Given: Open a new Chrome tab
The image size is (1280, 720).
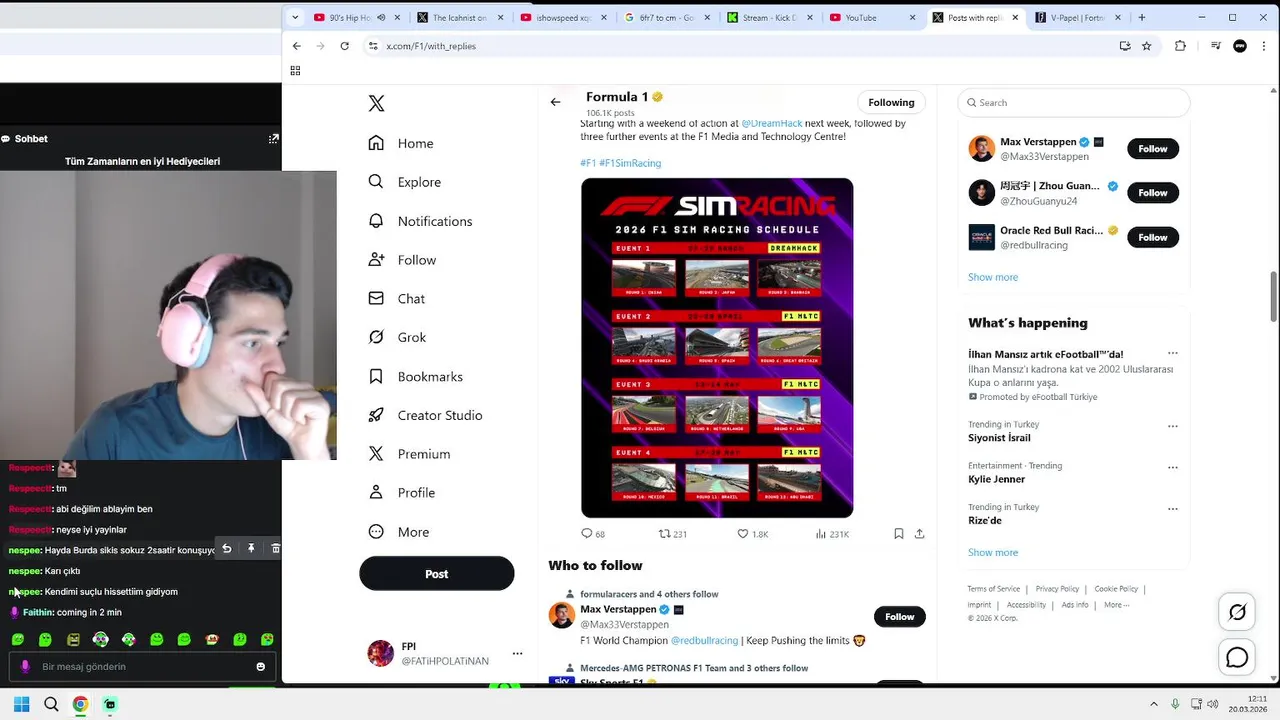Looking at the screenshot, I should point(1141,18).
